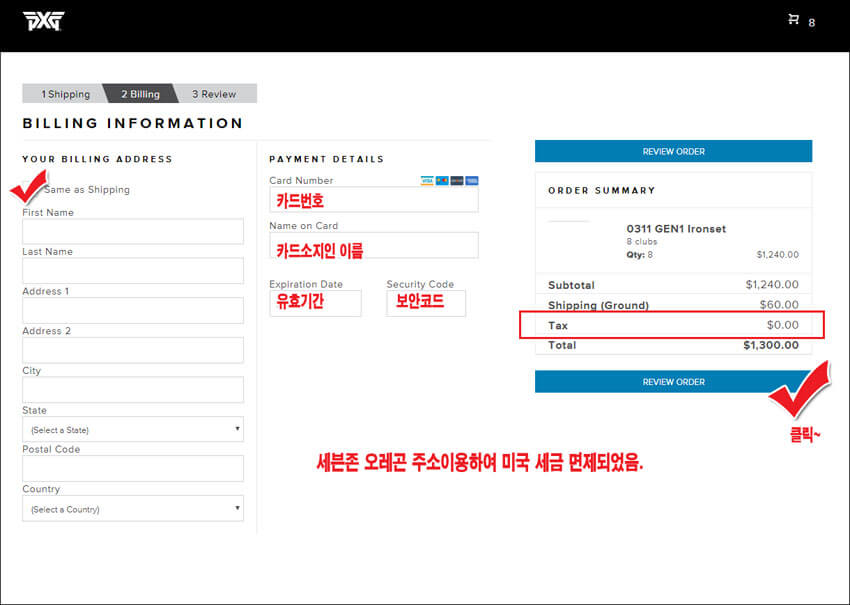Click the Billing Information heading
This screenshot has width=850, height=605.
click(x=133, y=123)
